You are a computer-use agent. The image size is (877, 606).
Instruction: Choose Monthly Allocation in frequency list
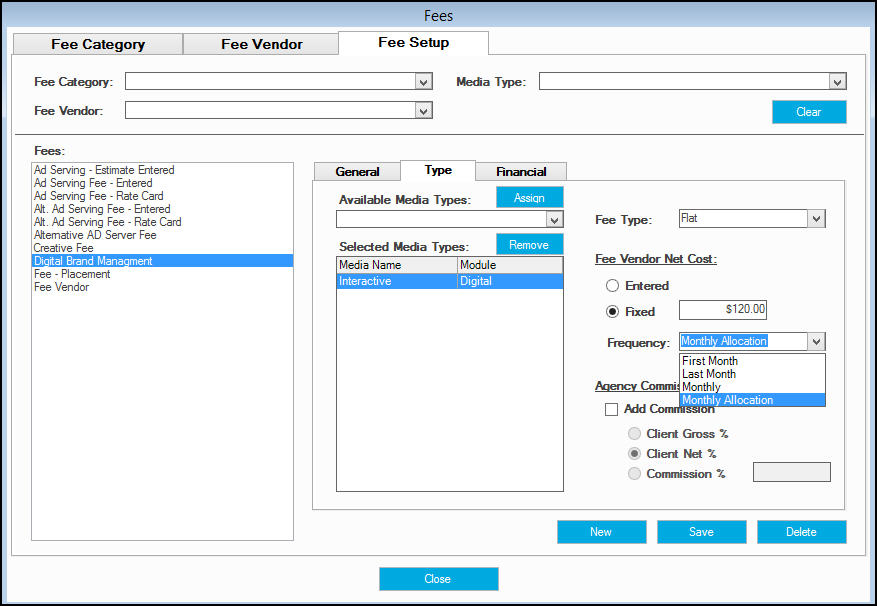coord(752,400)
